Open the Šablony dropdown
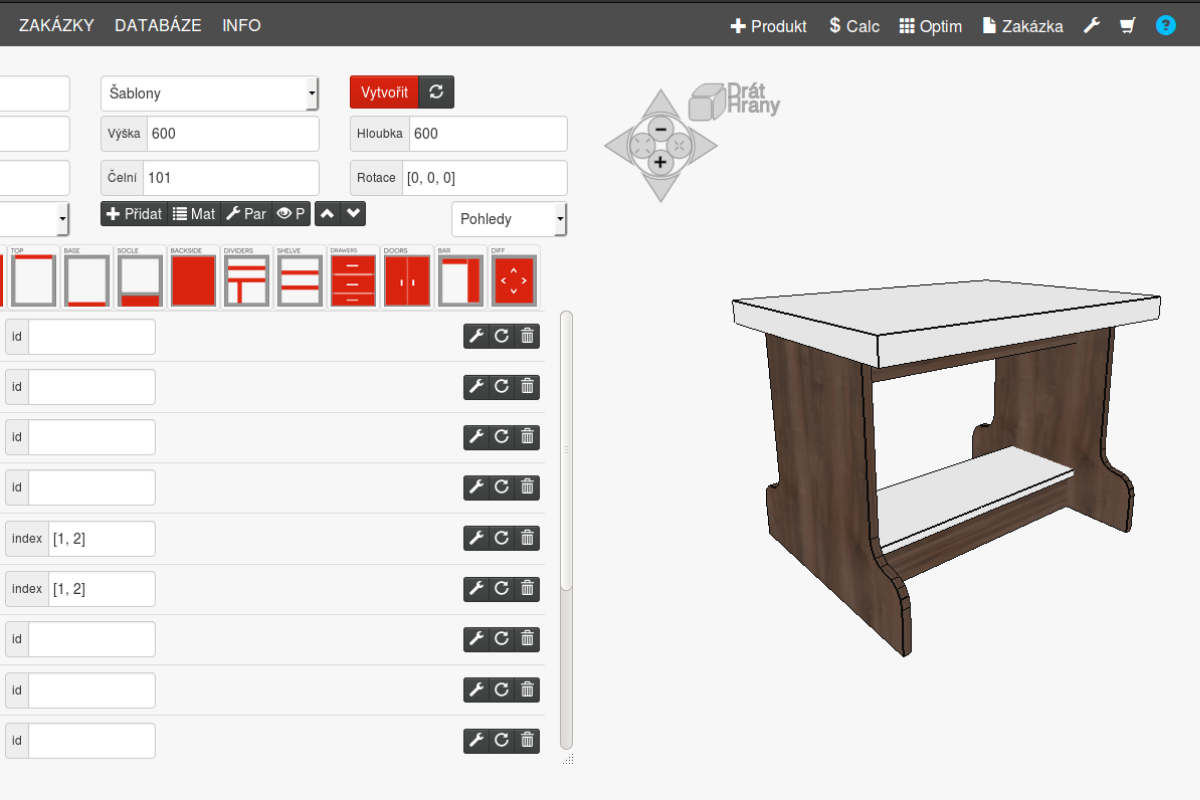The width and height of the screenshot is (1200, 800). coord(210,93)
